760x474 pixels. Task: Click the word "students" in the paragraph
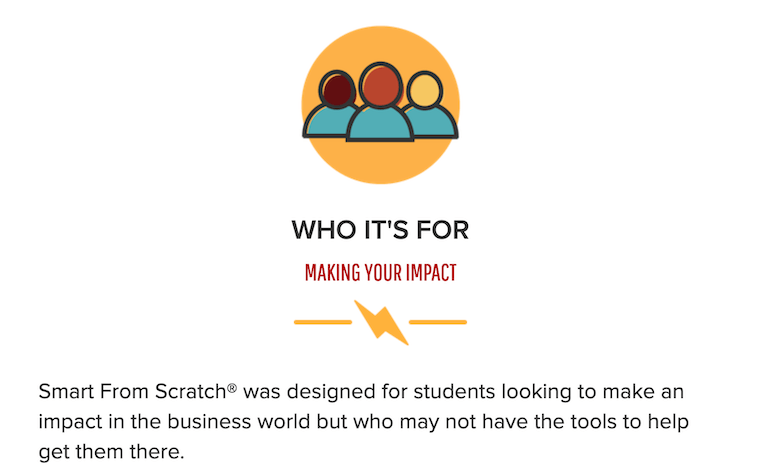pos(466,390)
